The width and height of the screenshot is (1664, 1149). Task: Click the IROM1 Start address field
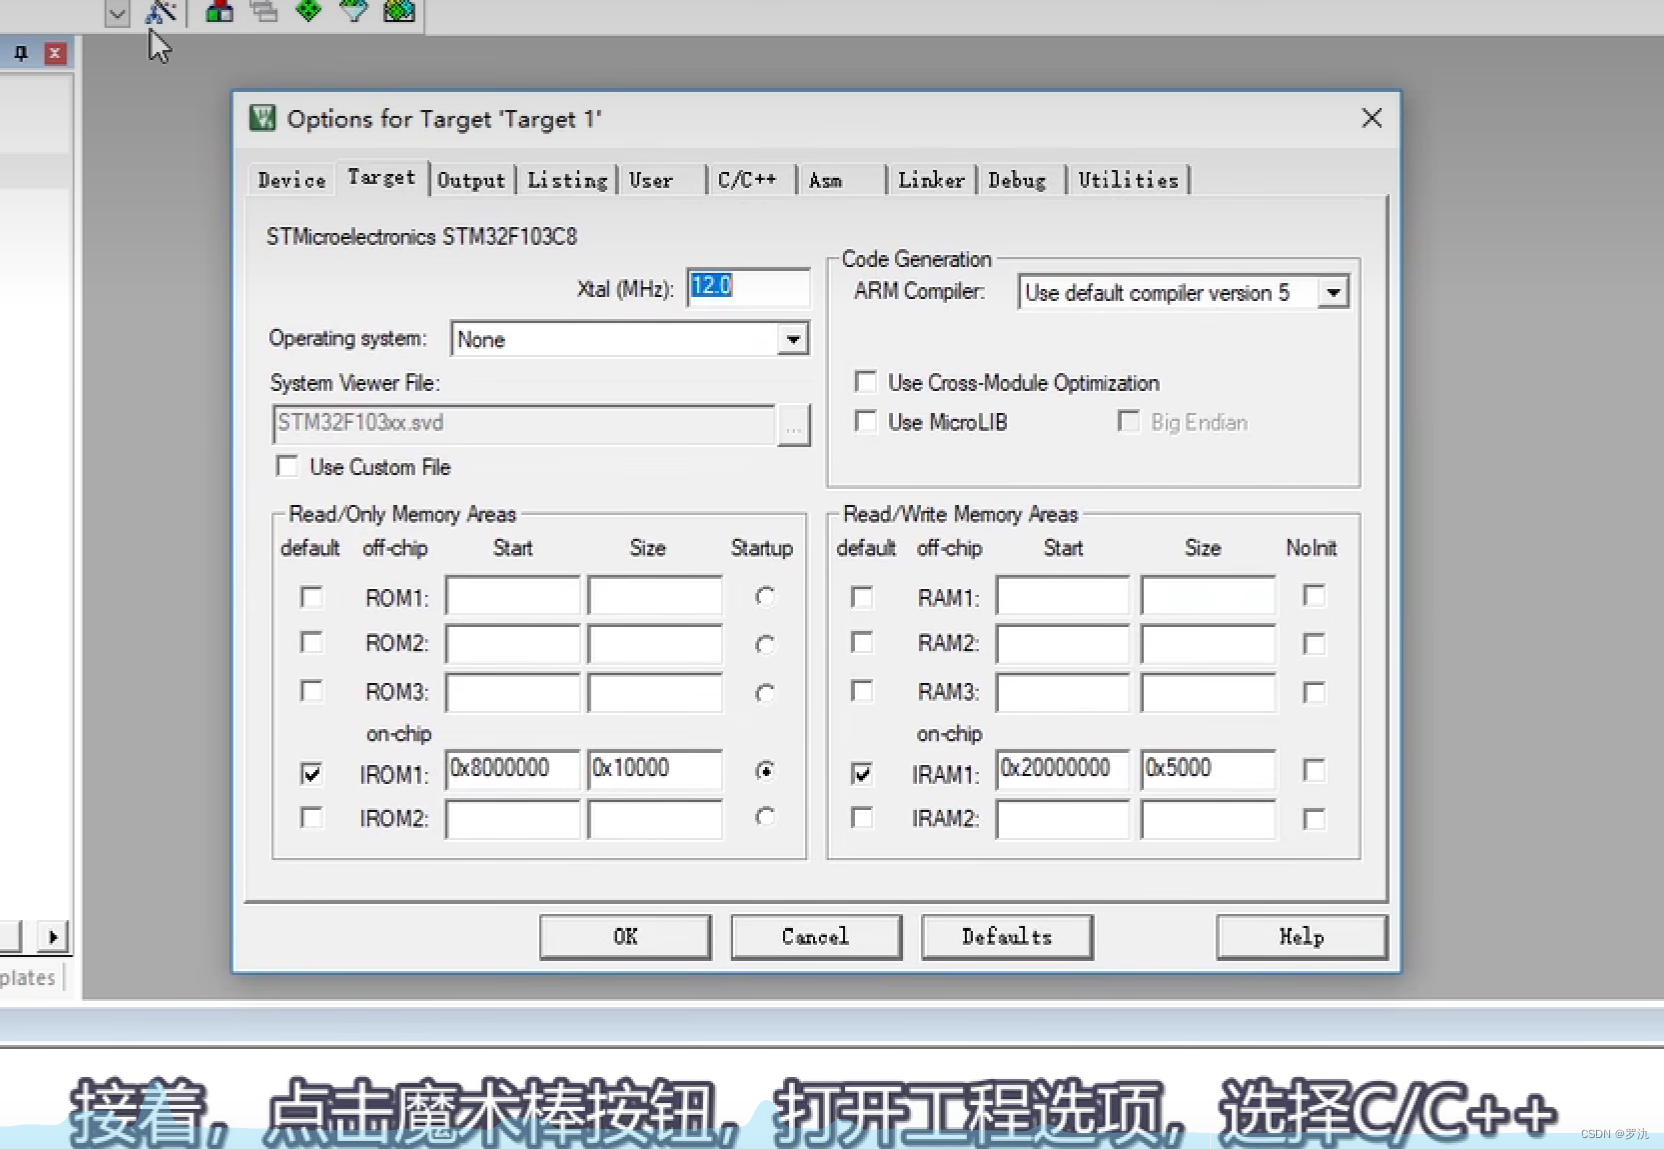pos(513,769)
